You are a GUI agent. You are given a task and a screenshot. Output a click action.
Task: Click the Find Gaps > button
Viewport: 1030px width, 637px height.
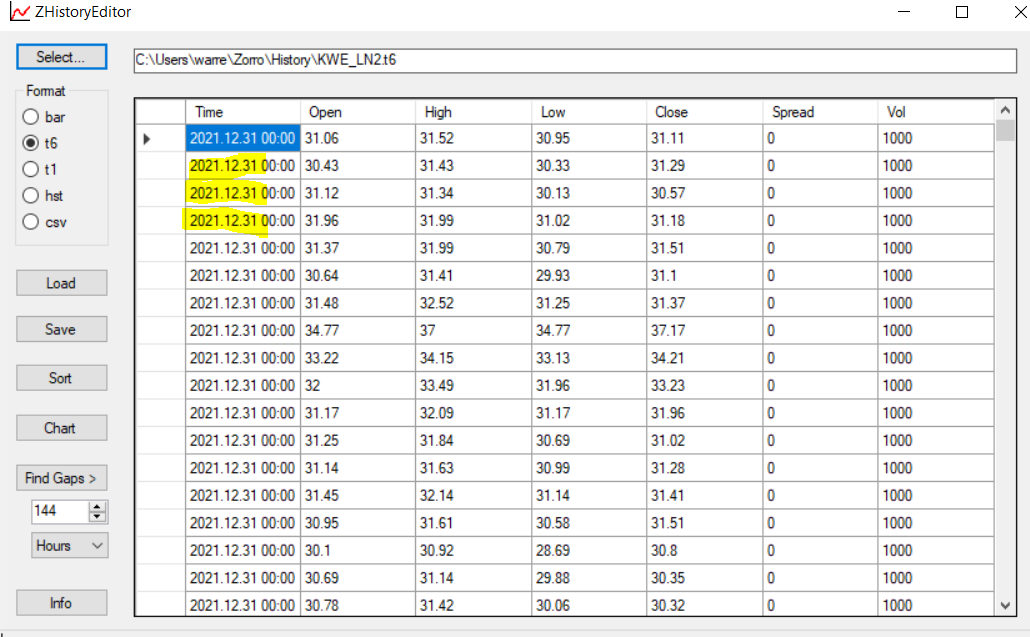pyautogui.click(x=61, y=478)
